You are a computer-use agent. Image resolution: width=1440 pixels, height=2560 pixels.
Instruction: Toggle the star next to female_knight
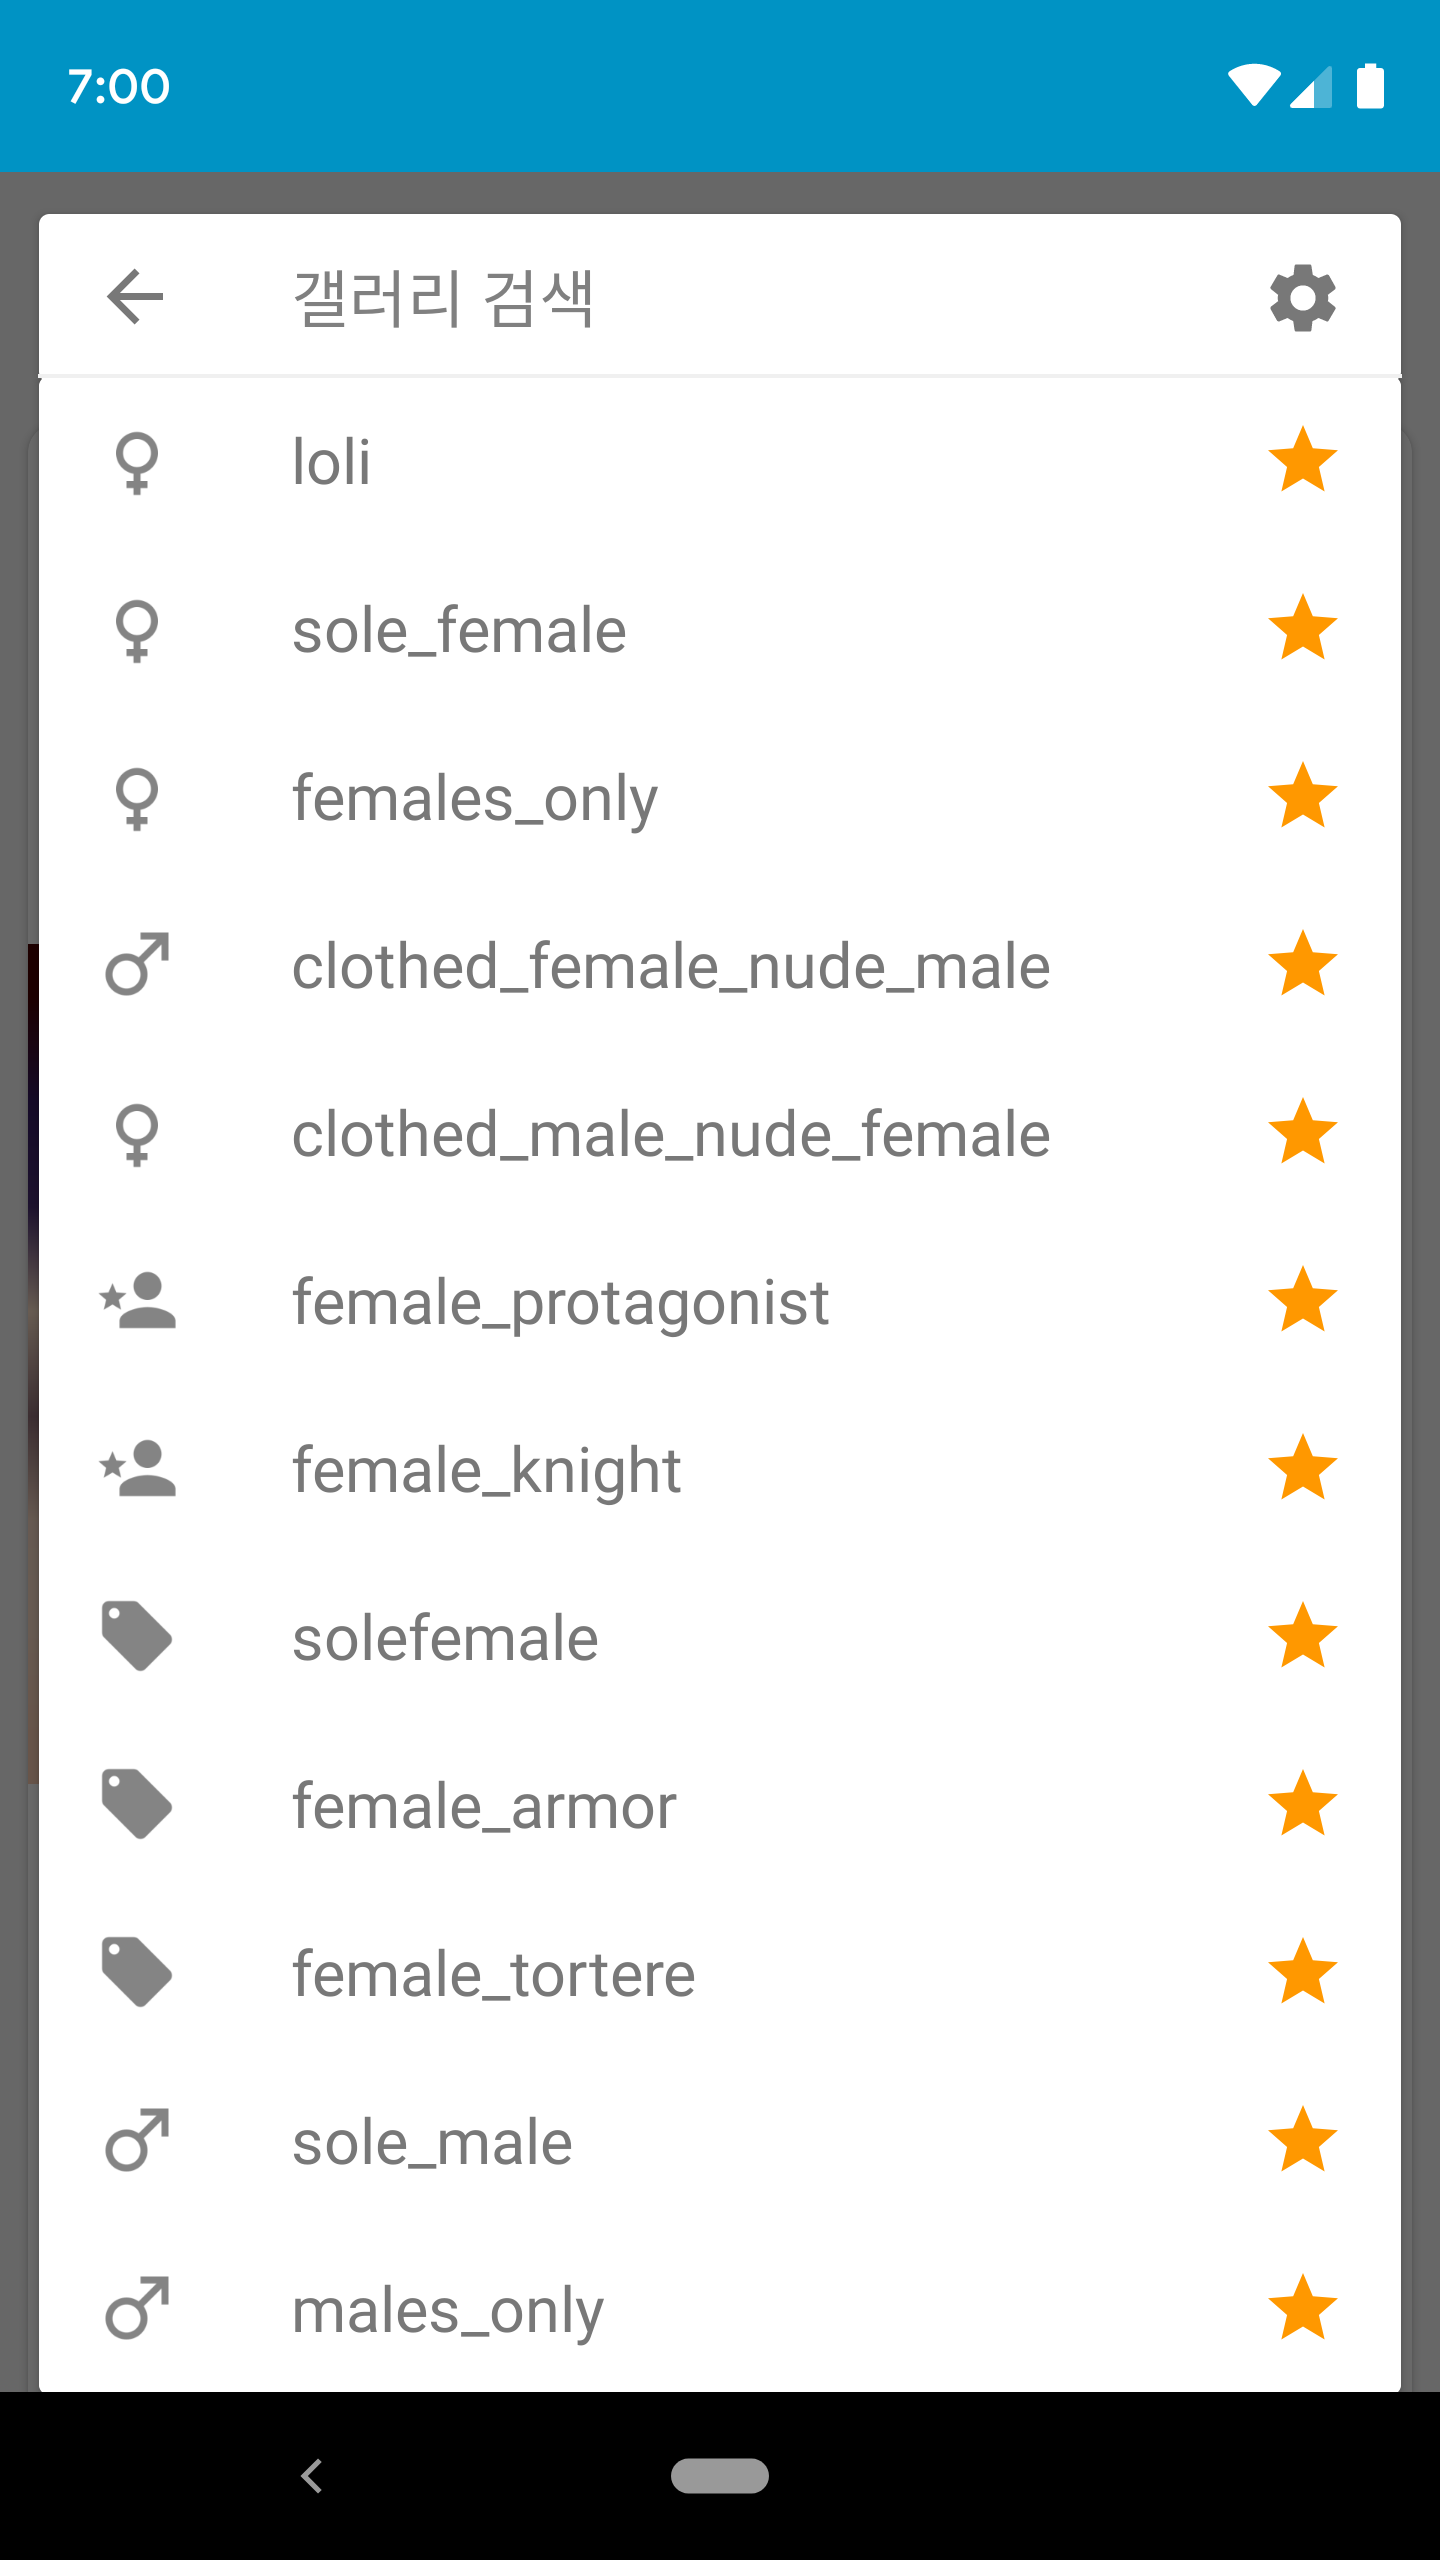(1302, 1469)
